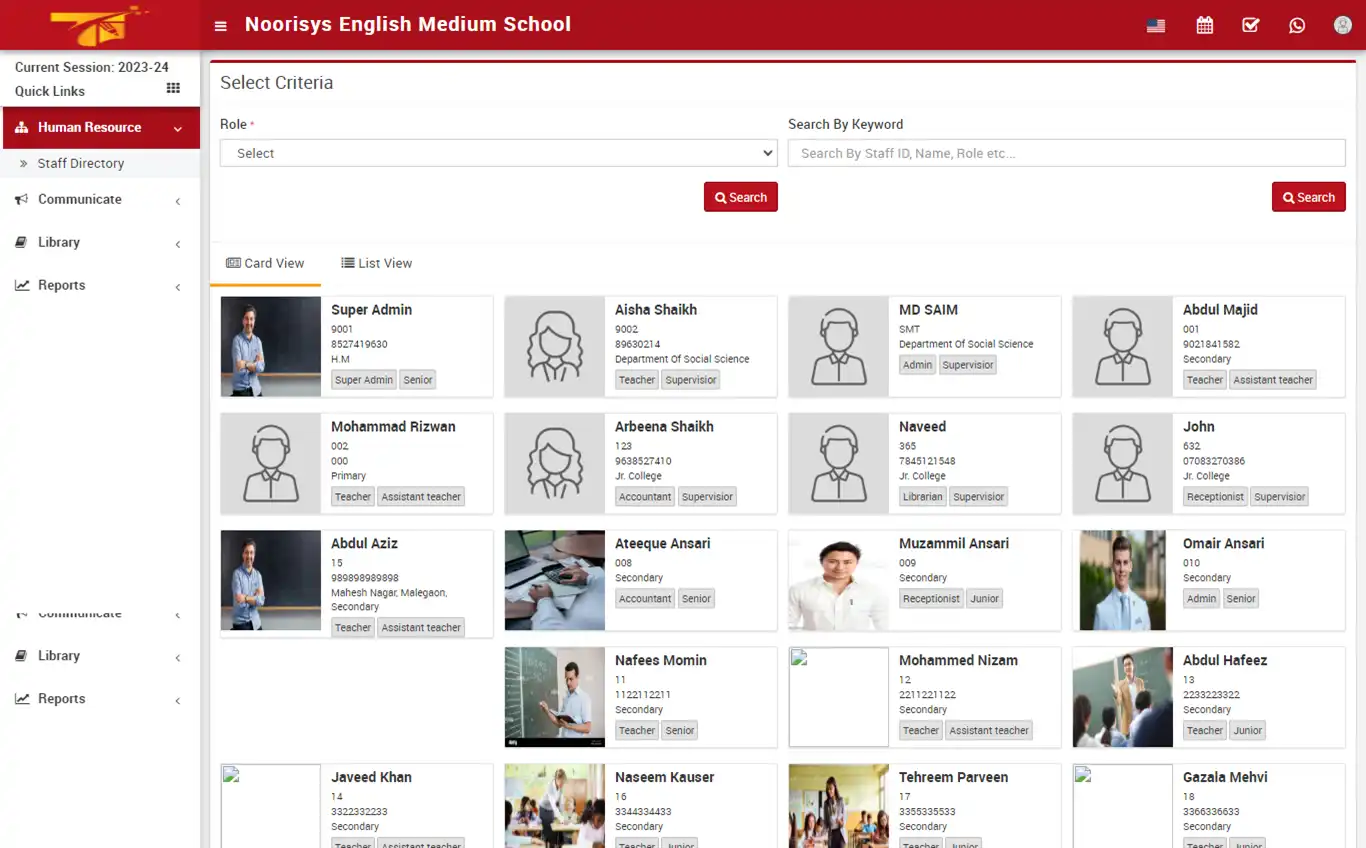This screenshot has height=848, width=1366.
Task: Click the Communicate megaphone icon in the sidebar
Action: click(22, 199)
